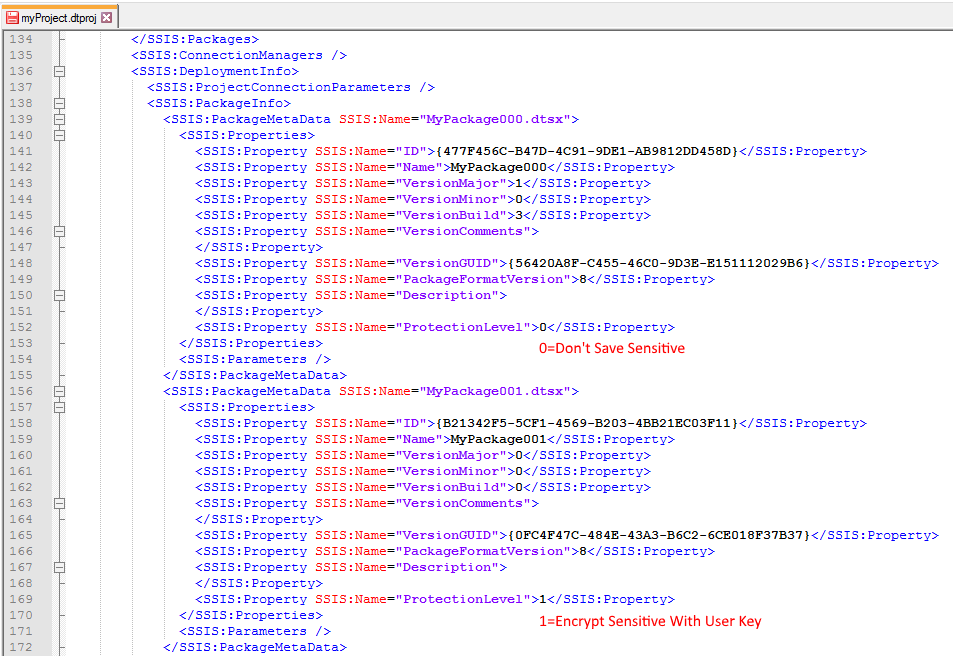The width and height of the screenshot is (953, 656).
Task: Click <SSIS:ConnectionManagers /> on line 135
Action: click(239, 55)
